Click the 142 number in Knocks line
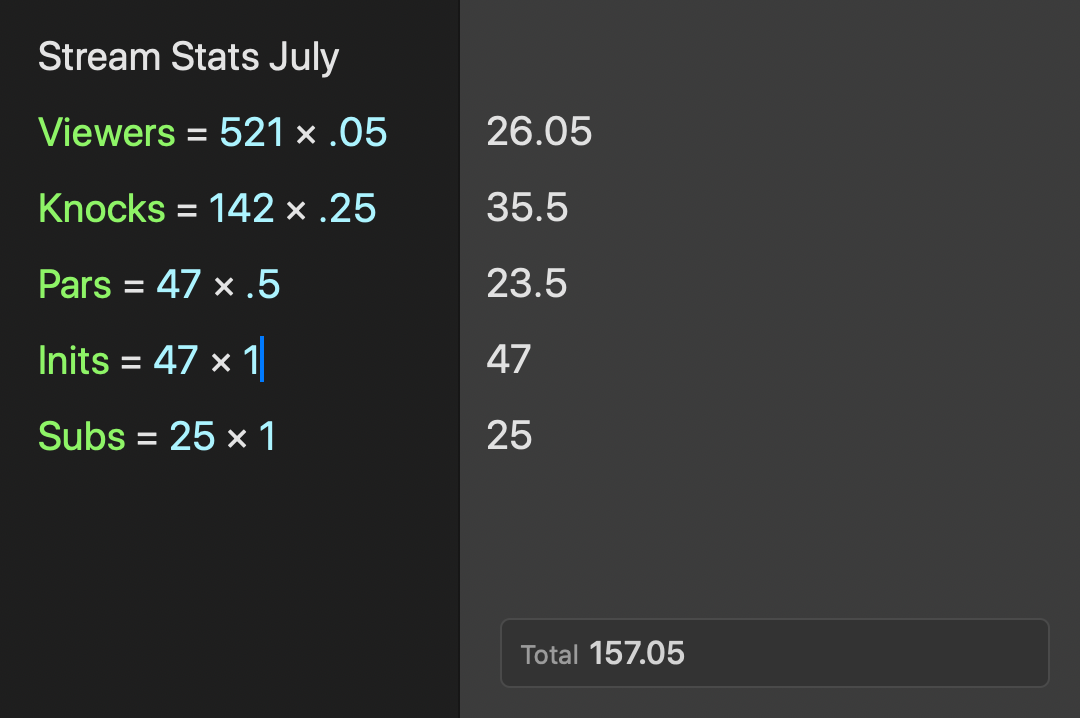This screenshot has width=1080, height=718. 241,208
